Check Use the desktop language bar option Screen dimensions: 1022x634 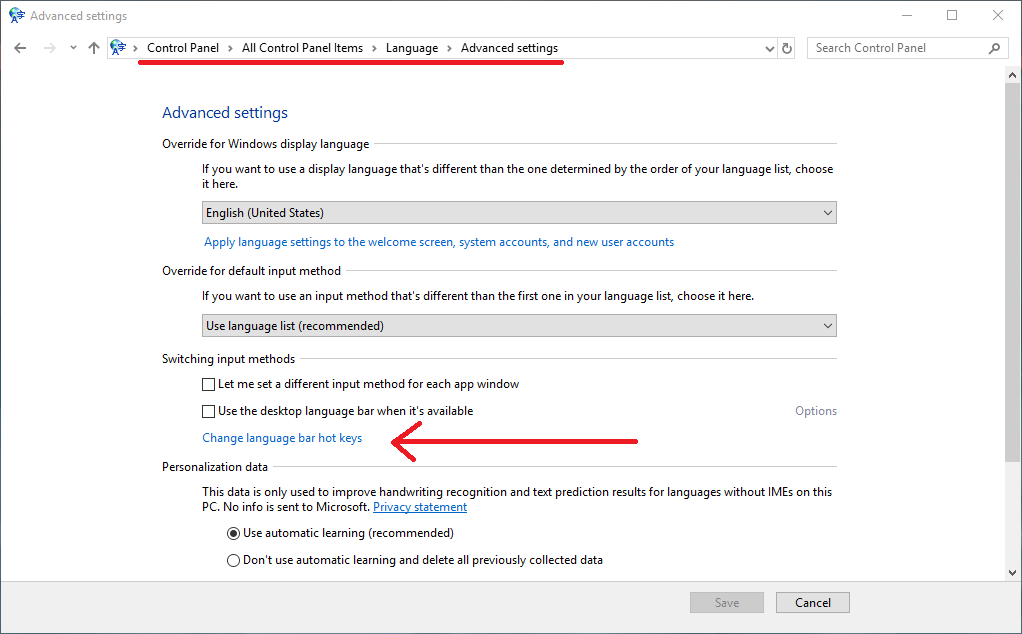[208, 411]
